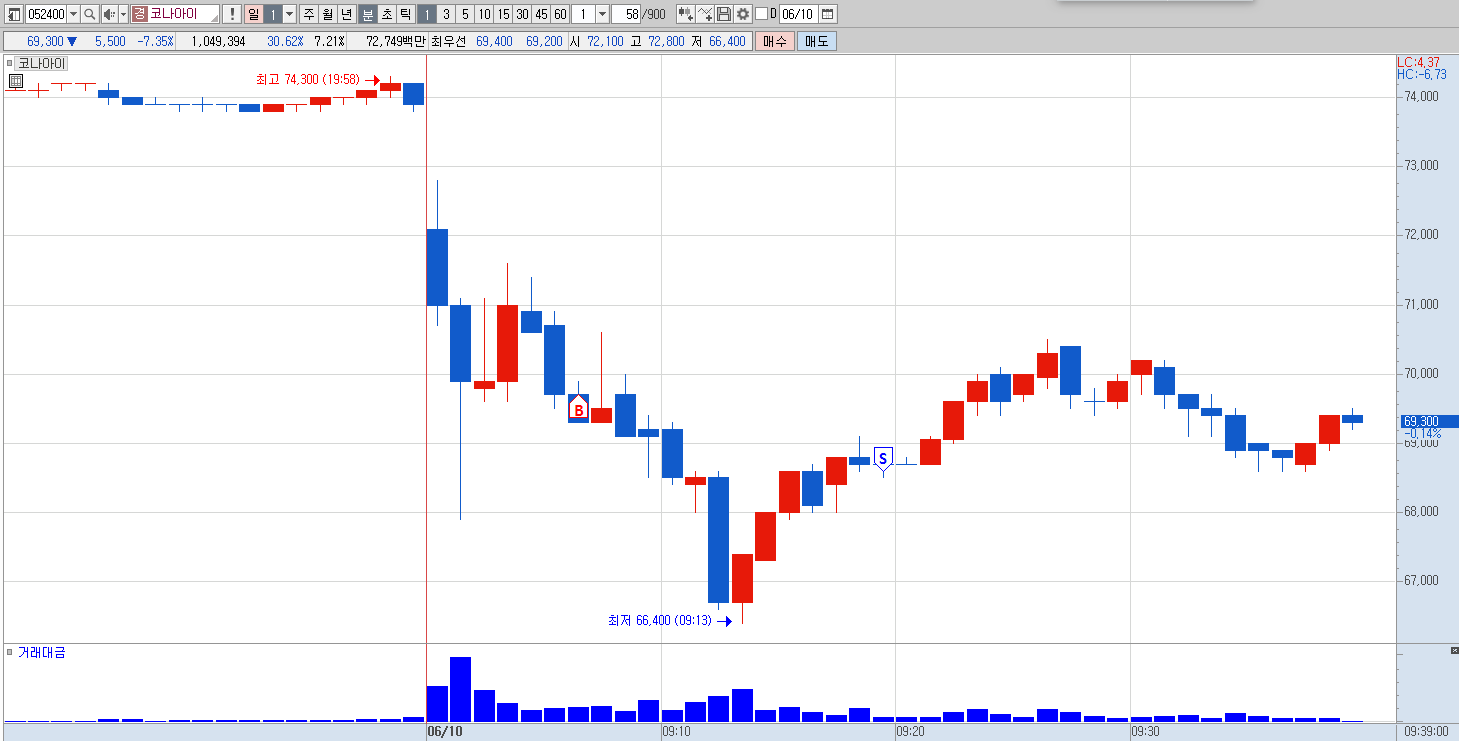Screen dimensions: 1459x741
Task: Choose the 30-minute interval button
Action: (x=522, y=14)
